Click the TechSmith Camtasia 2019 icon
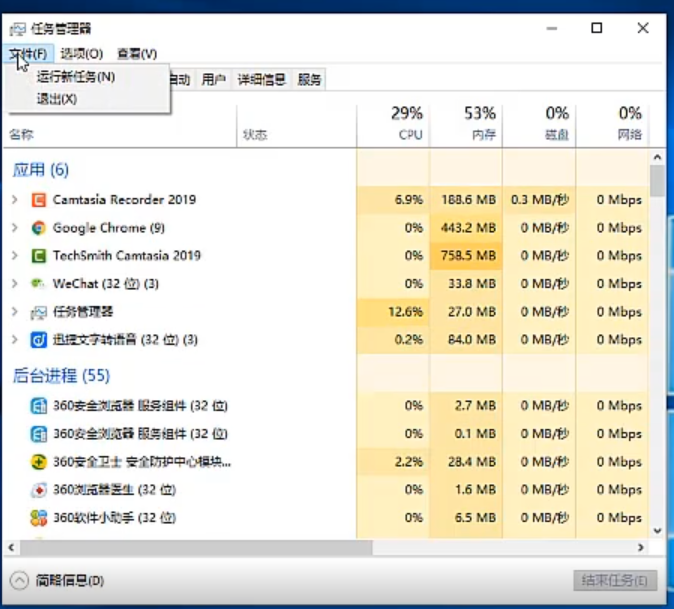The height and width of the screenshot is (609, 674). (x=38, y=256)
